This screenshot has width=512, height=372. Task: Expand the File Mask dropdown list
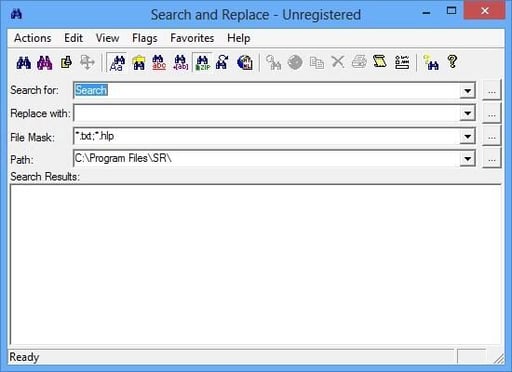coord(467,136)
